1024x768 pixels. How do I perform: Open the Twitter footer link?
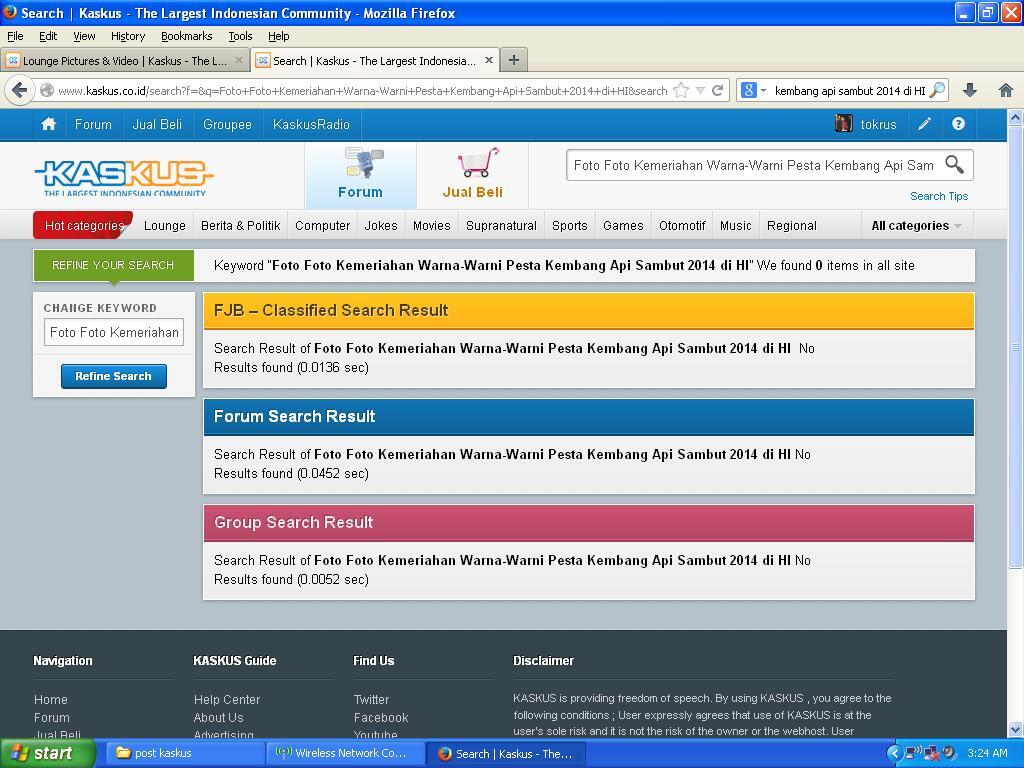pyautogui.click(x=372, y=699)
